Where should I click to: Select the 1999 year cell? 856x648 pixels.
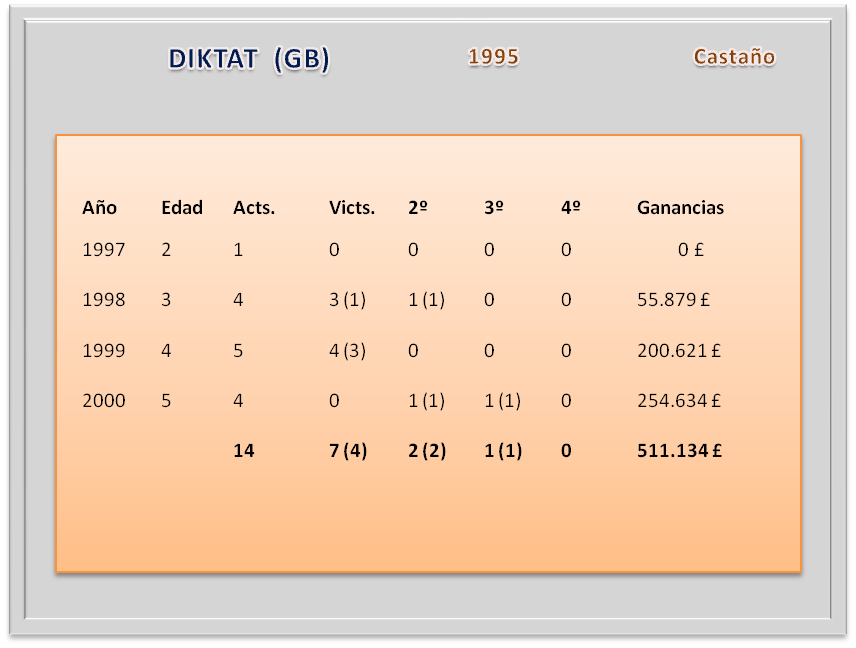click(104, 351)
